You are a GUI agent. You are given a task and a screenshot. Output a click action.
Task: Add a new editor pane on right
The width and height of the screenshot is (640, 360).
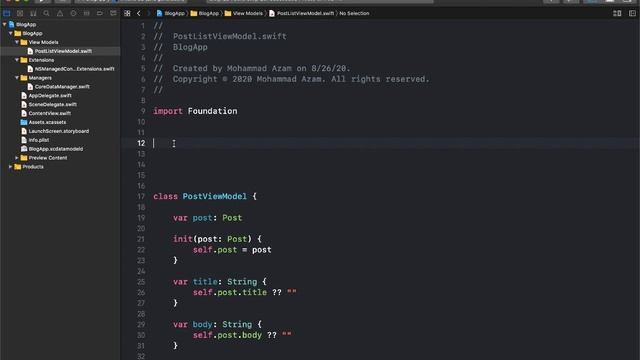pyautogui.click(x=632, y=13)
